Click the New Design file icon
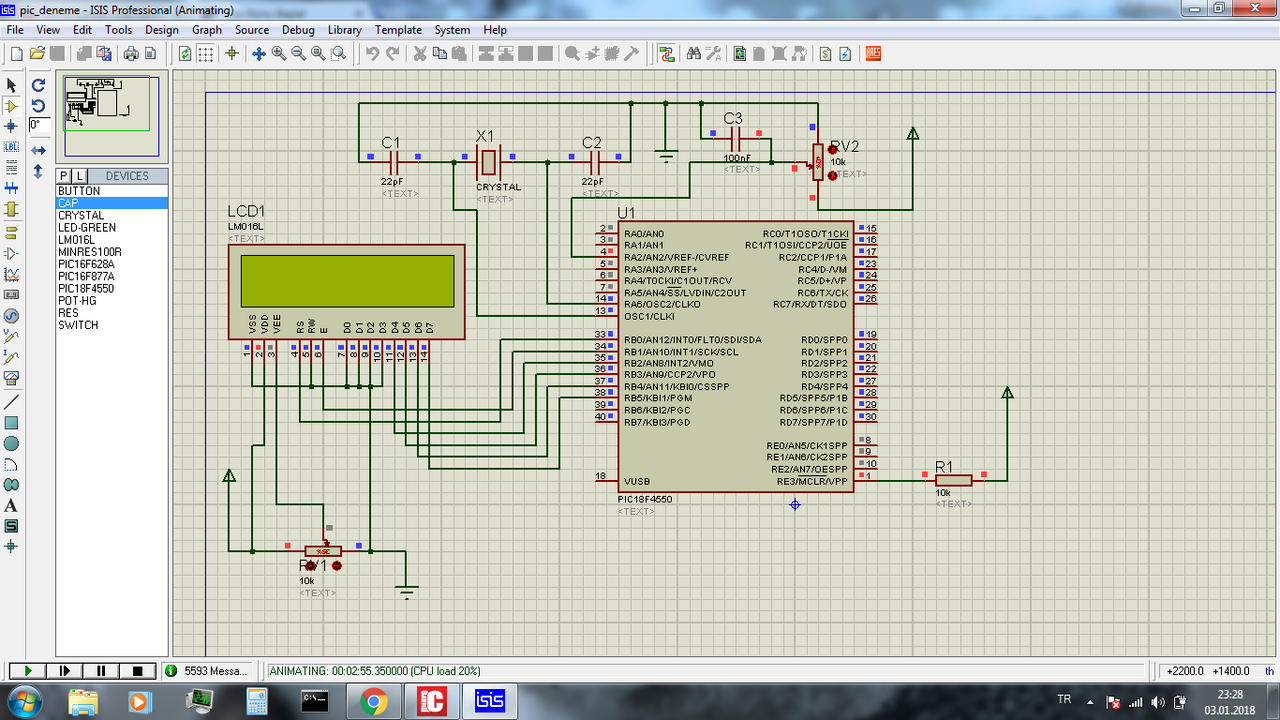Viewport: 1280px width, 720px height. pyautogui.click(x=16, y=54)
